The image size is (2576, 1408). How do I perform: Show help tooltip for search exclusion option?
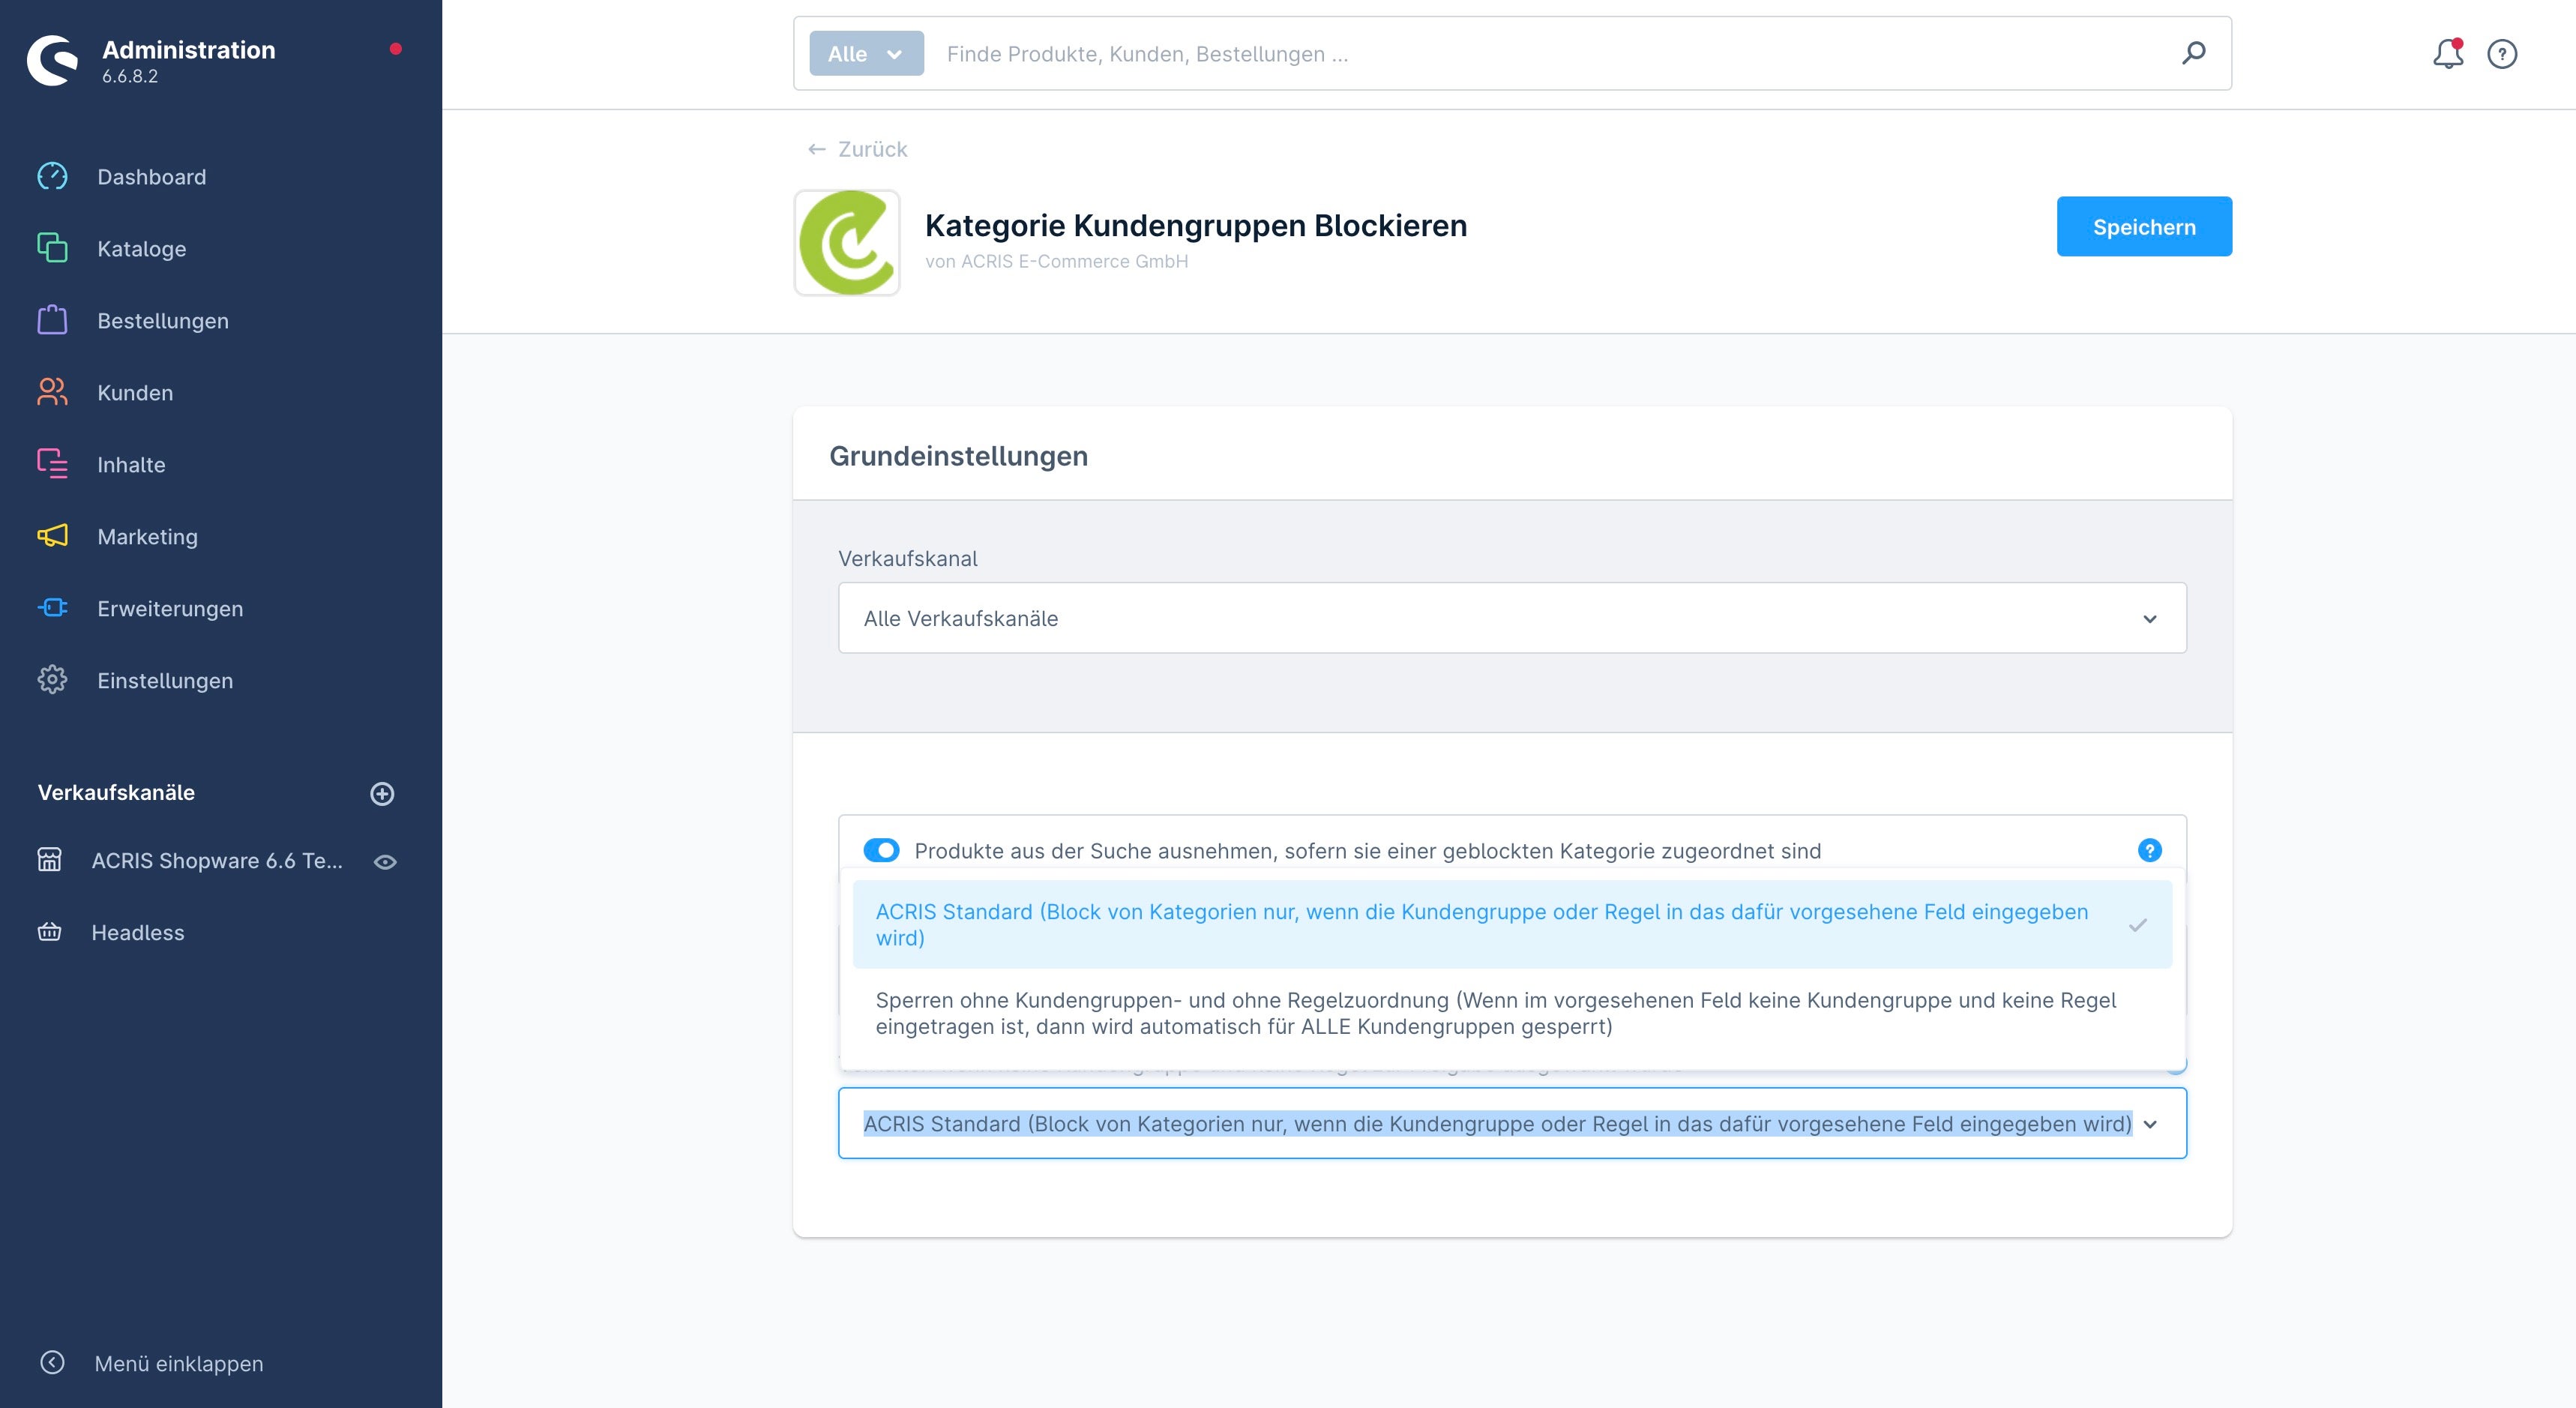click(2150, 850)
